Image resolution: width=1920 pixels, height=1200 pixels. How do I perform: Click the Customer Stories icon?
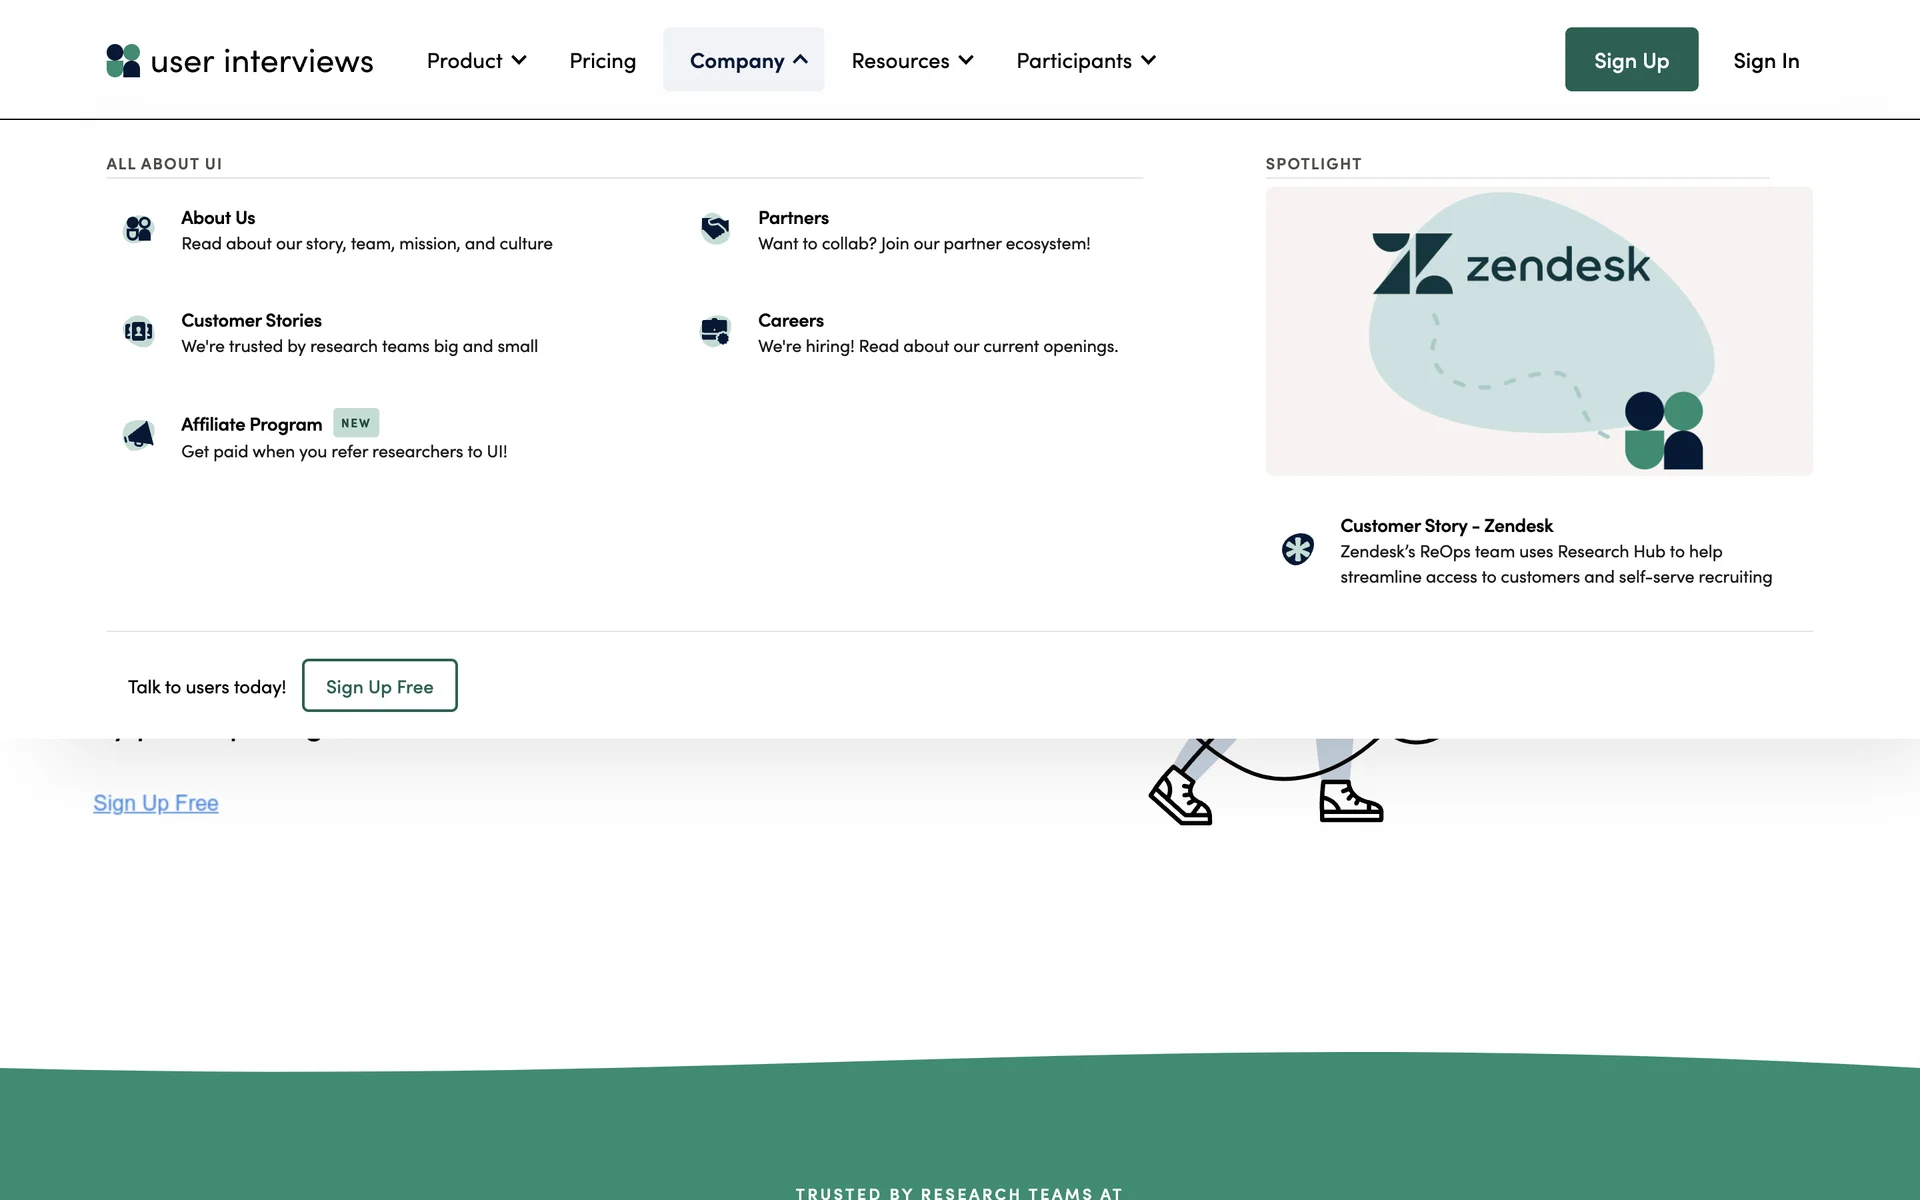(138, 331)
